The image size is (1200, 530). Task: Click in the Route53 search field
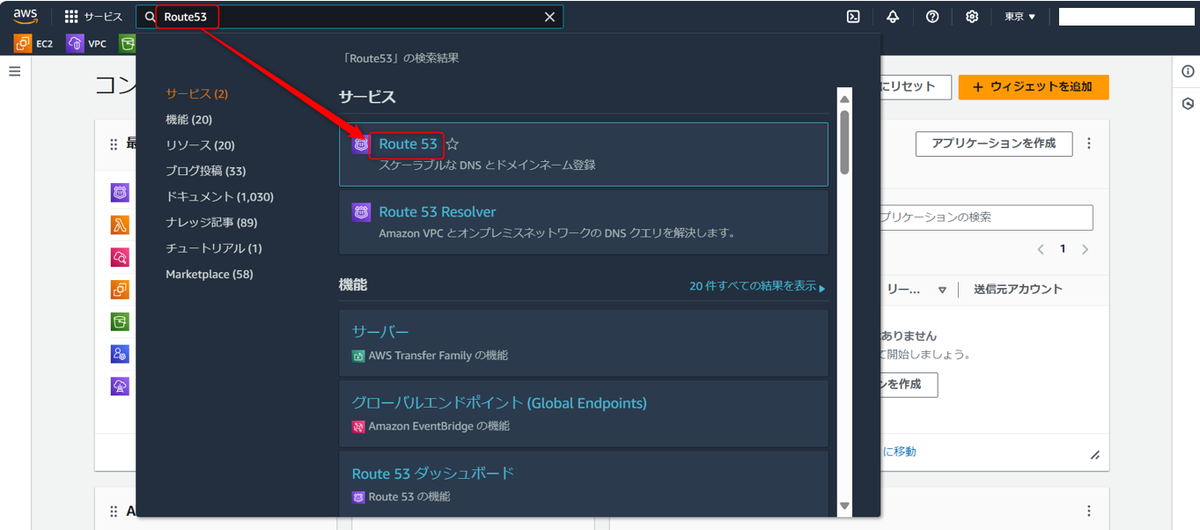(350, 17)
